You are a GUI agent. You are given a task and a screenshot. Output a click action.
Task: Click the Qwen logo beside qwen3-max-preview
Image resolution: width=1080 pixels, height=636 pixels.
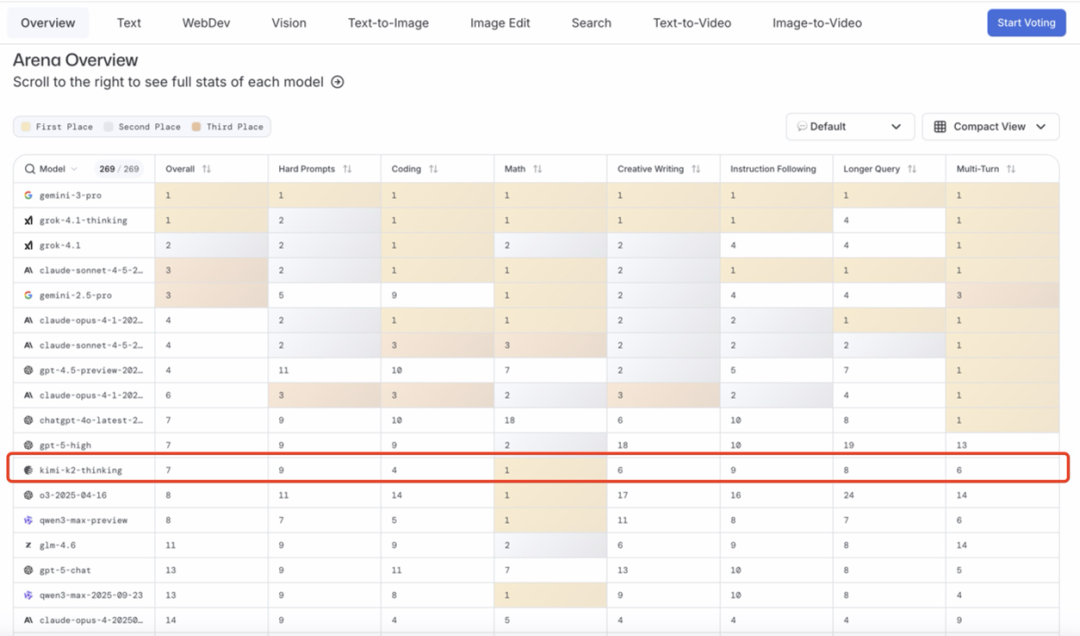[28, 520]
